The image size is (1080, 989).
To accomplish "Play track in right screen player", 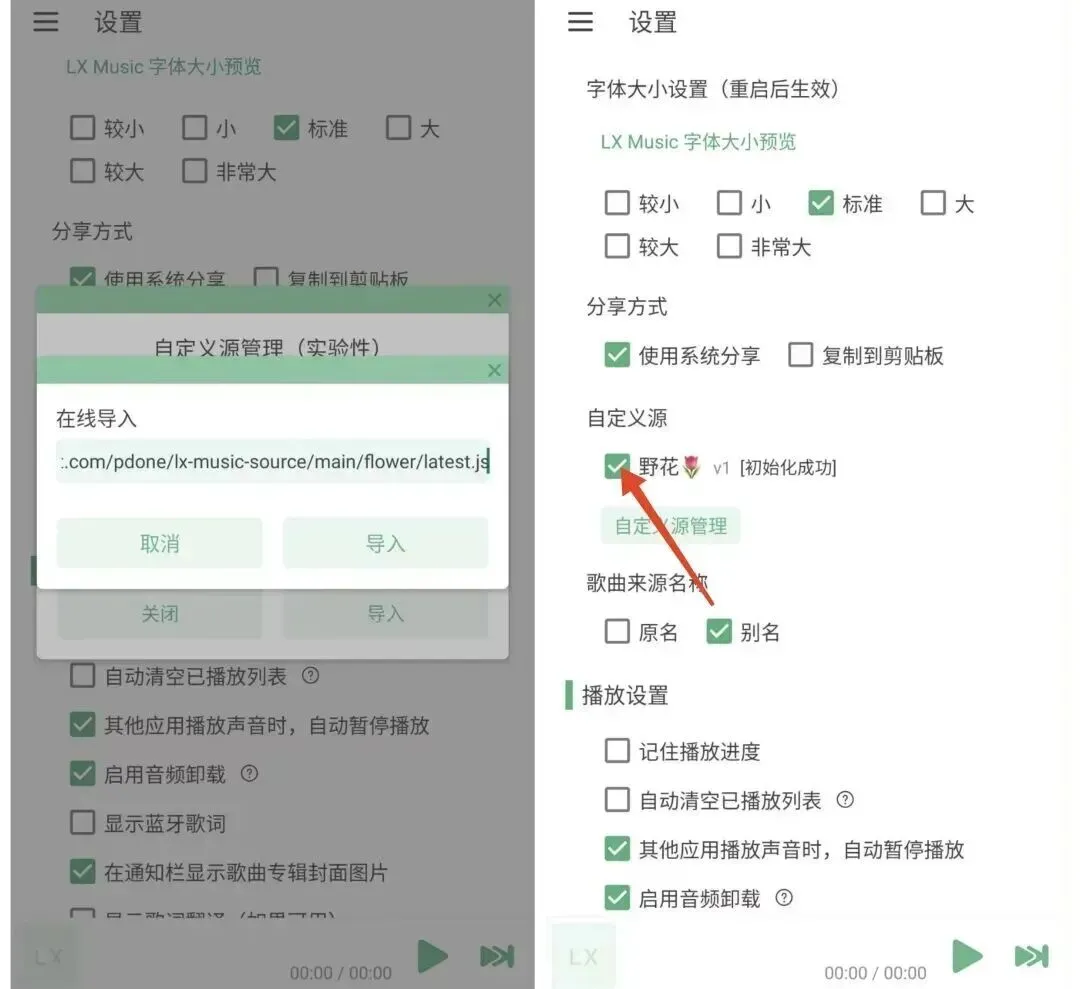I will [x=967, y=955].
